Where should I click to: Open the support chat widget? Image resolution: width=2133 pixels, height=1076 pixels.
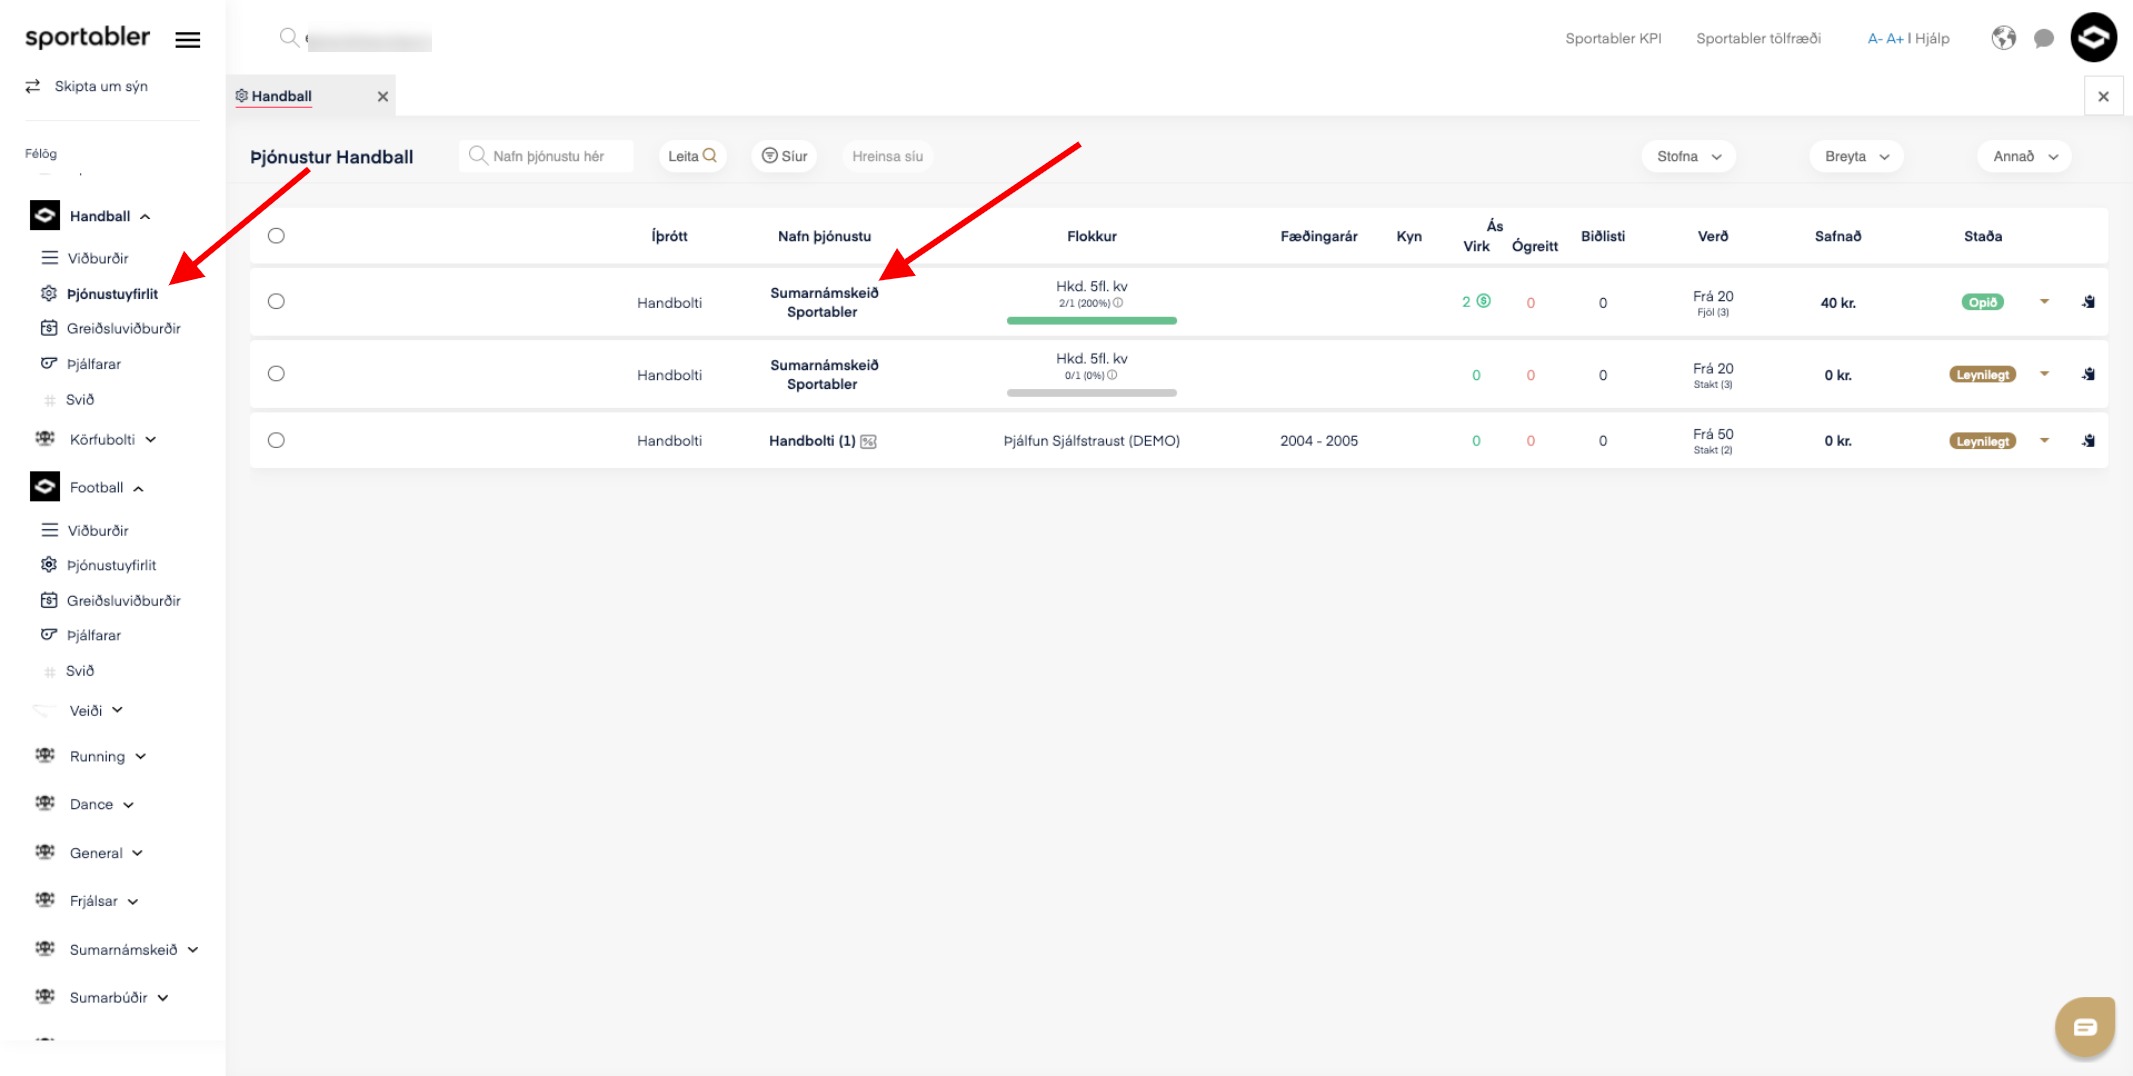2085,1027
